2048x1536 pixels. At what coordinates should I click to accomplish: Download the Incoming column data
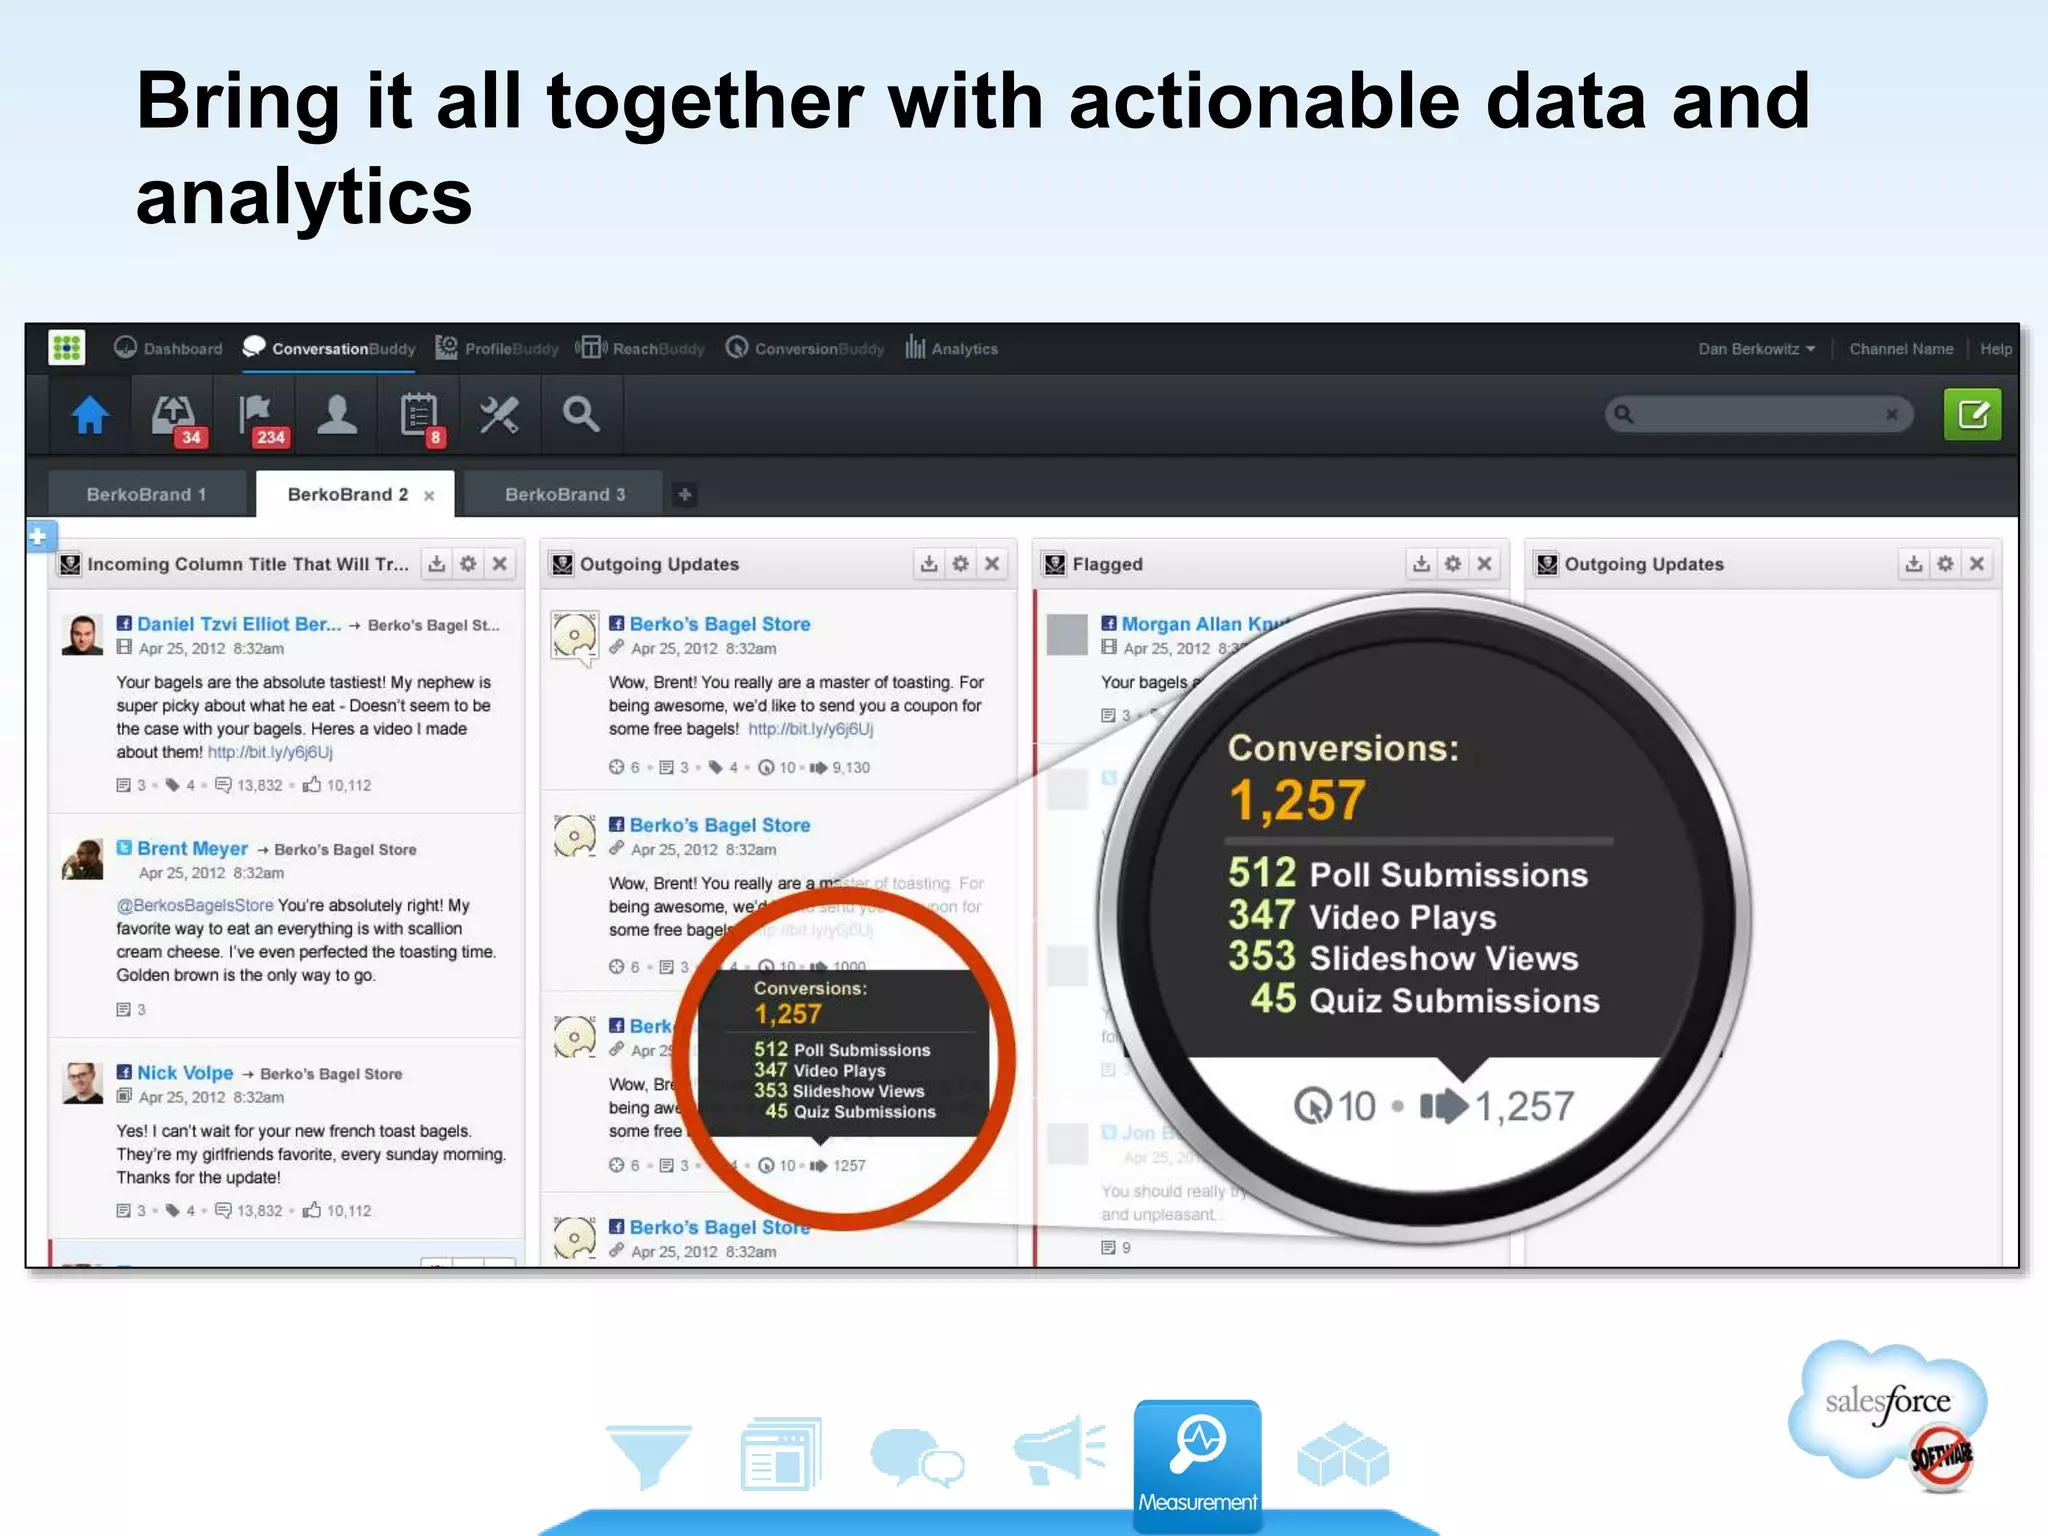[437, 564]
